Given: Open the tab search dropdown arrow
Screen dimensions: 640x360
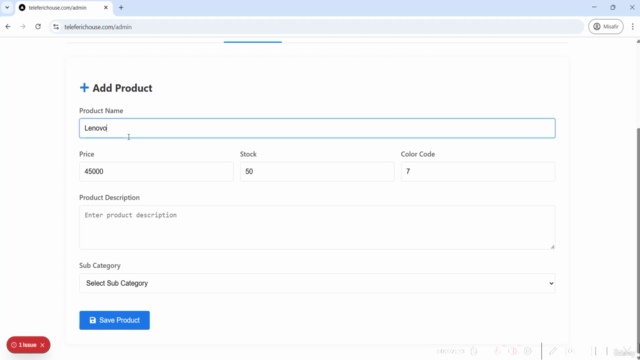Looking at the screenshot, I should (x=7, y=7).
